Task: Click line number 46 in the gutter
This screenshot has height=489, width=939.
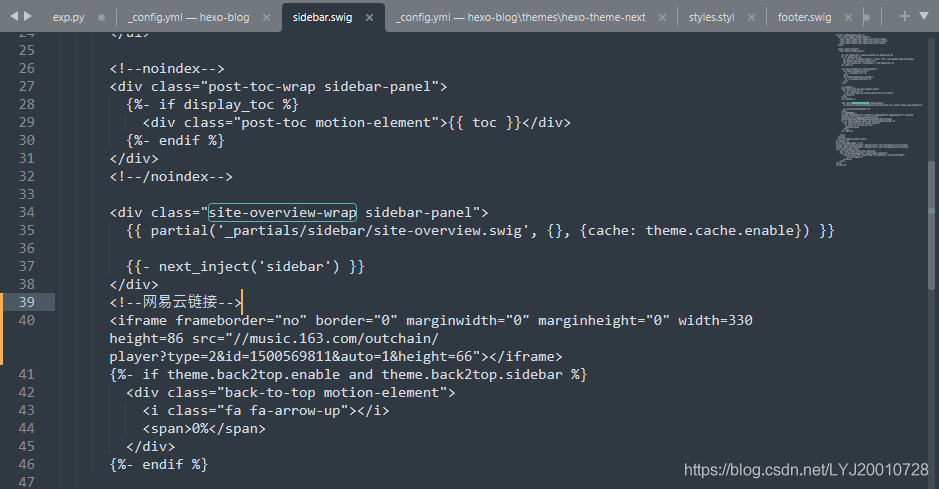Action: (x=27, y=464)
